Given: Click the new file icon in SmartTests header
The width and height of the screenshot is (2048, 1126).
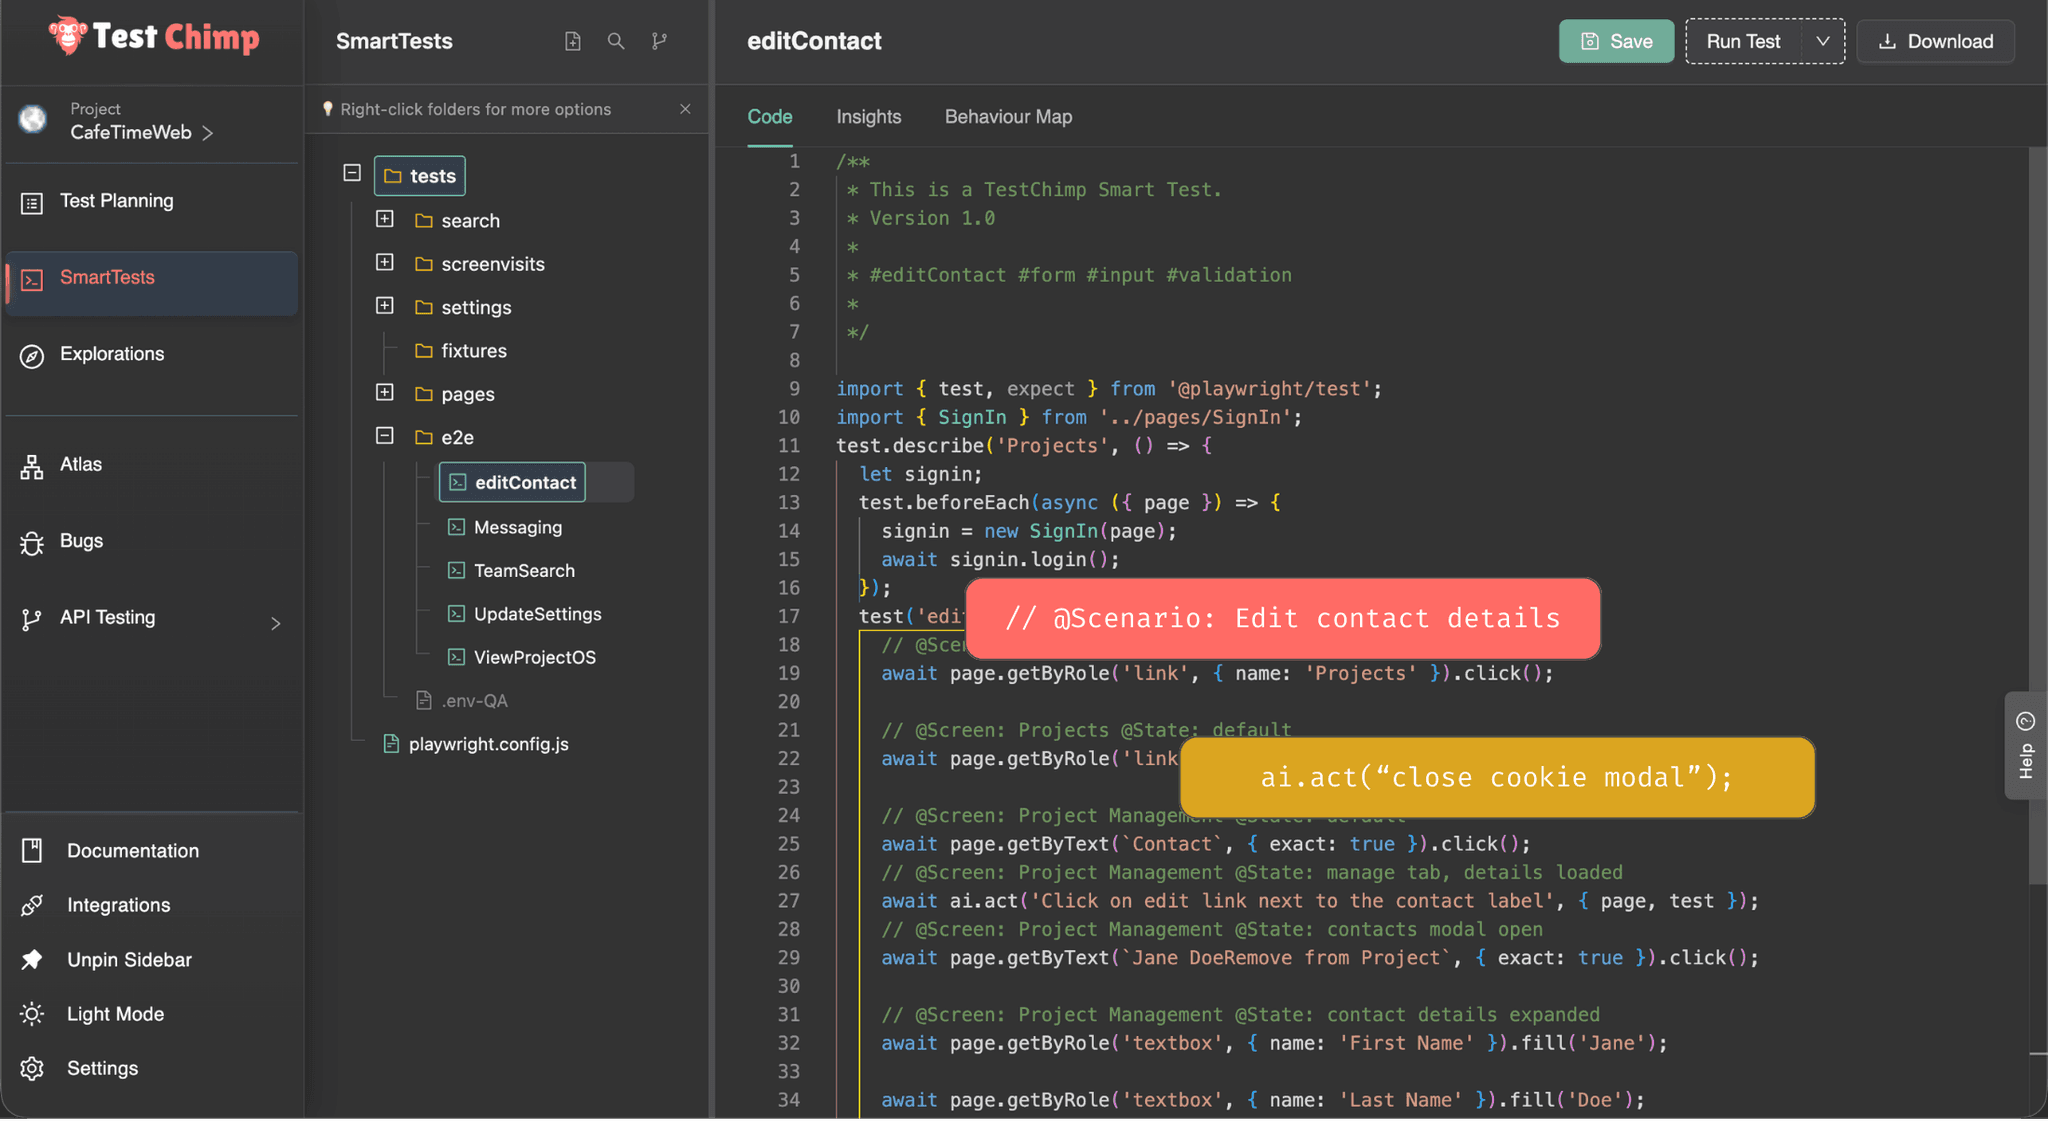Looking at the screenshot, I should (x=572, y=41).
